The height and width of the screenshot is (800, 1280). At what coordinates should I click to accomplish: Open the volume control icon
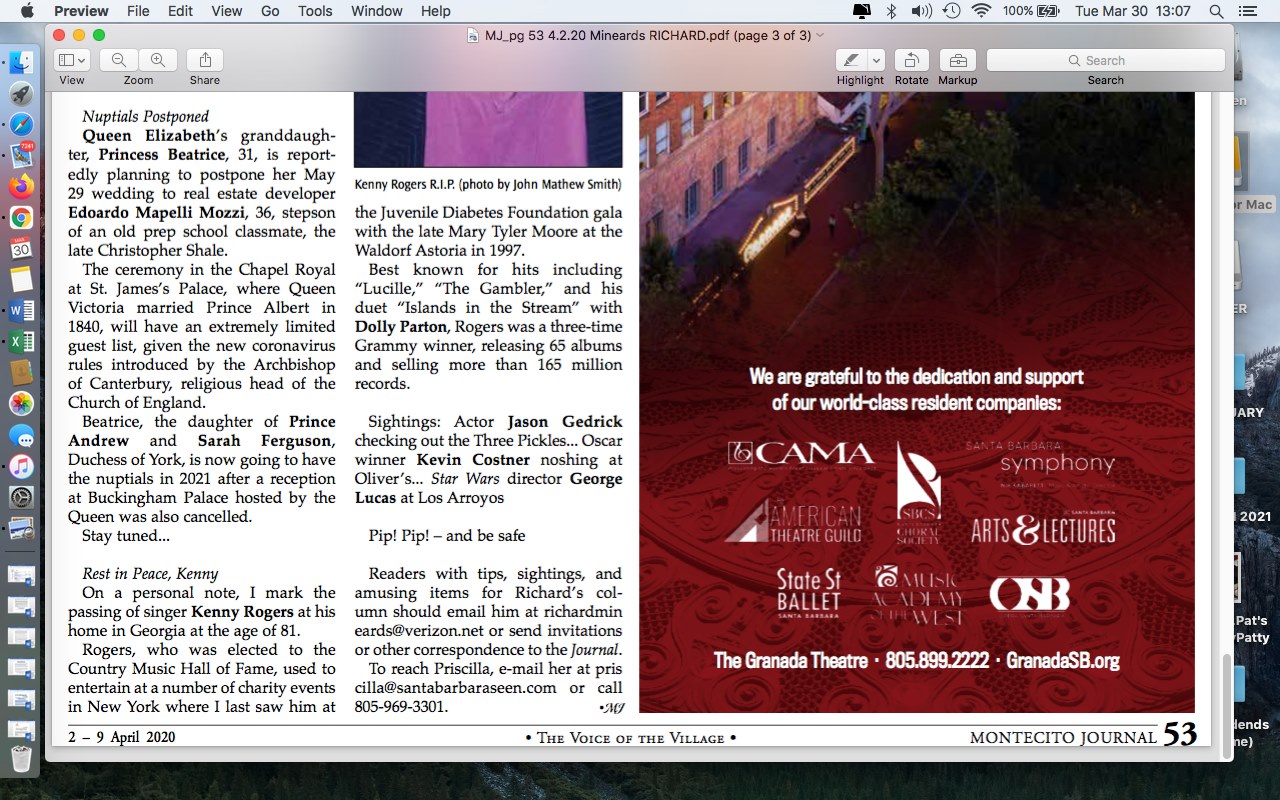click(x=921, y=11)
